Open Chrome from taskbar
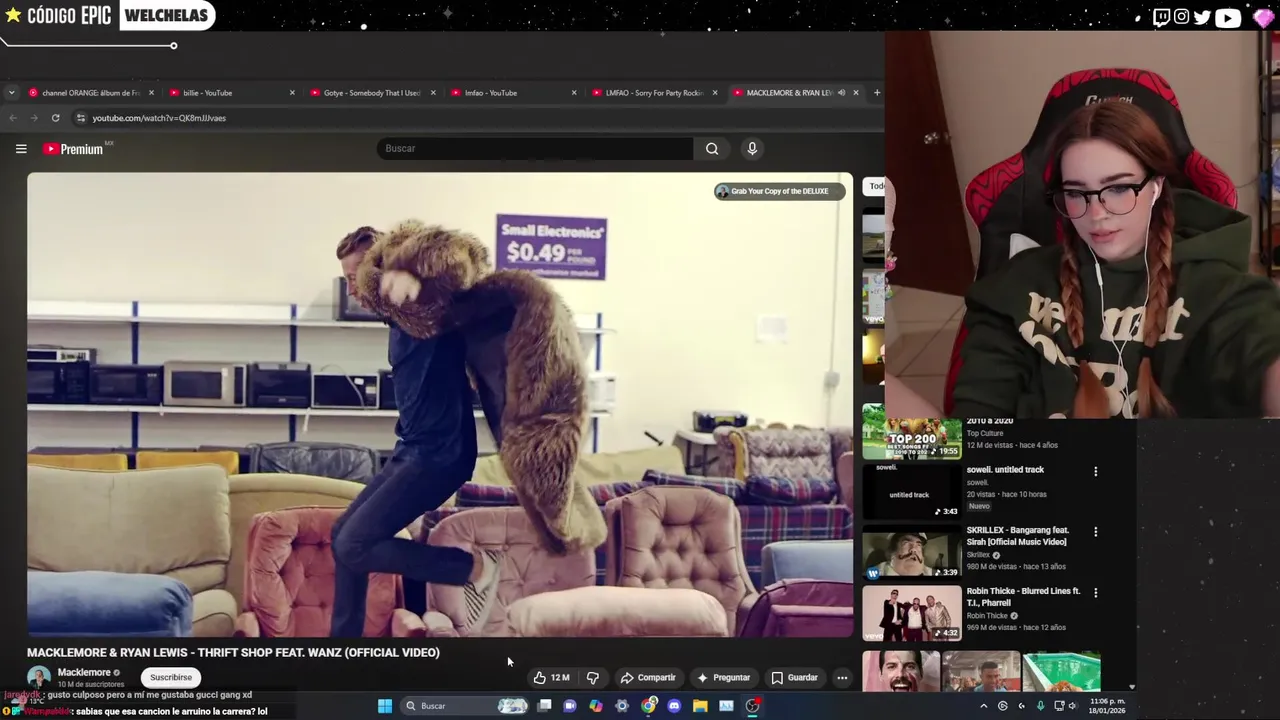This screenshot has width=1280, height=720. pos(648,706)
